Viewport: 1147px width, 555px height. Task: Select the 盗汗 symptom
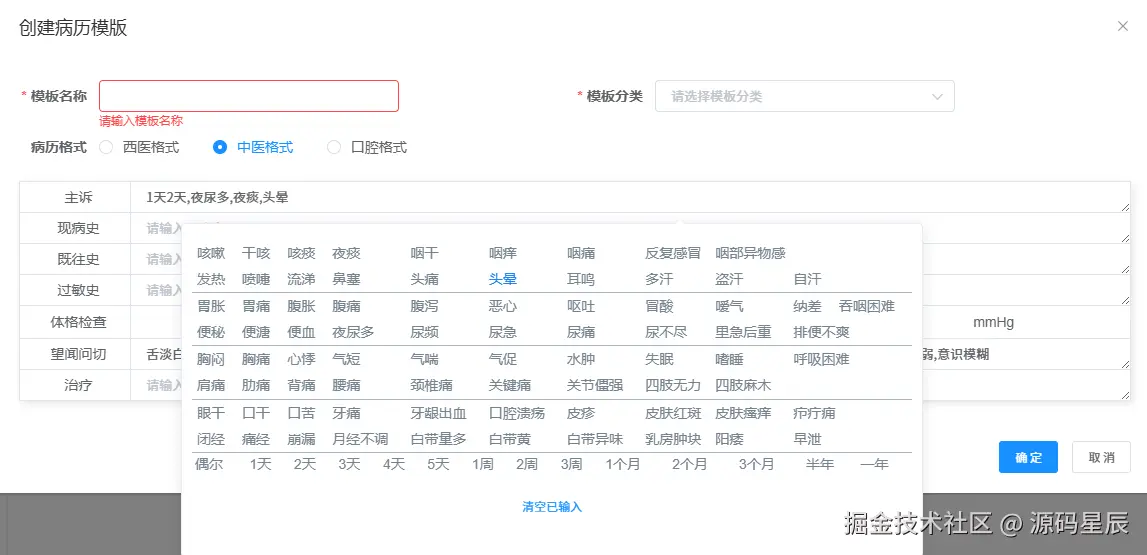pyautogui.click(x=729, y=279)
